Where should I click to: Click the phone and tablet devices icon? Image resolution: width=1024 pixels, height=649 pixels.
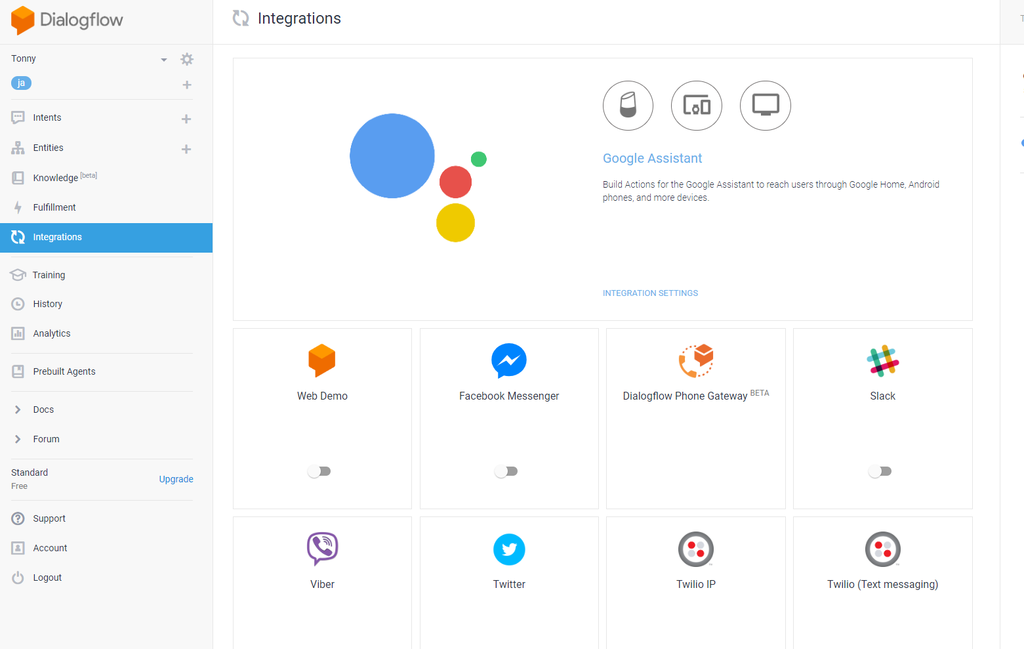697,106
